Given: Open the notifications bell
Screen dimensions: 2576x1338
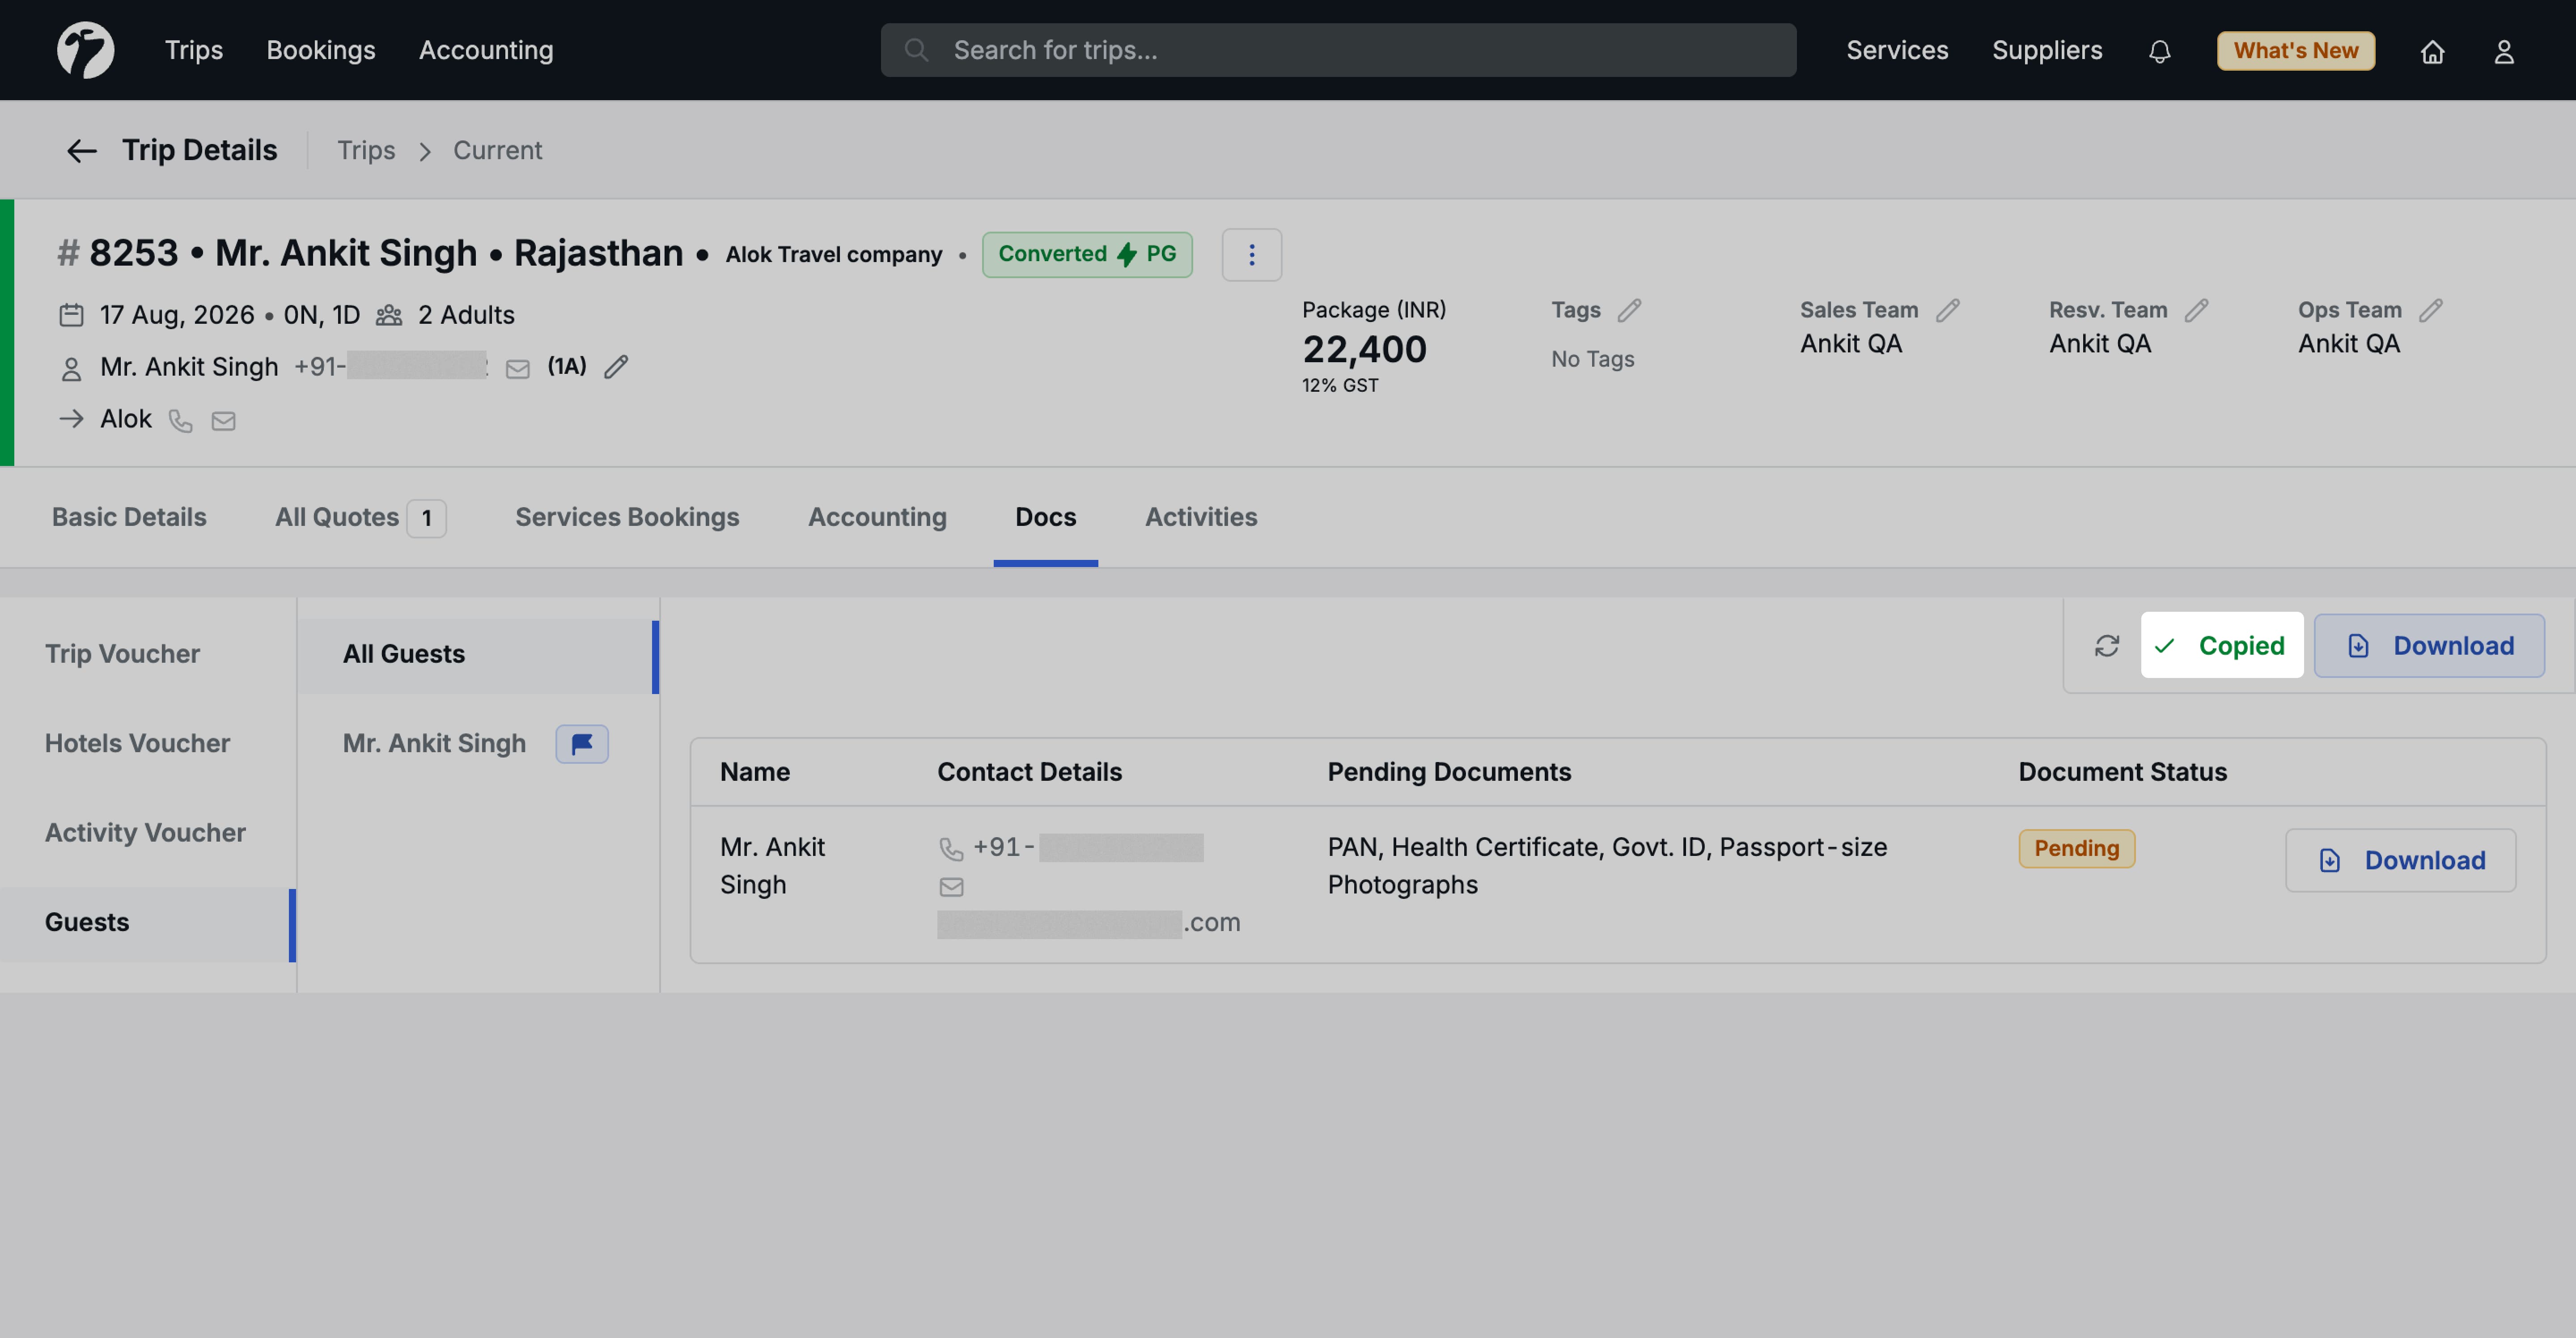Looking at the screenshot, I should coord(2159,51).
